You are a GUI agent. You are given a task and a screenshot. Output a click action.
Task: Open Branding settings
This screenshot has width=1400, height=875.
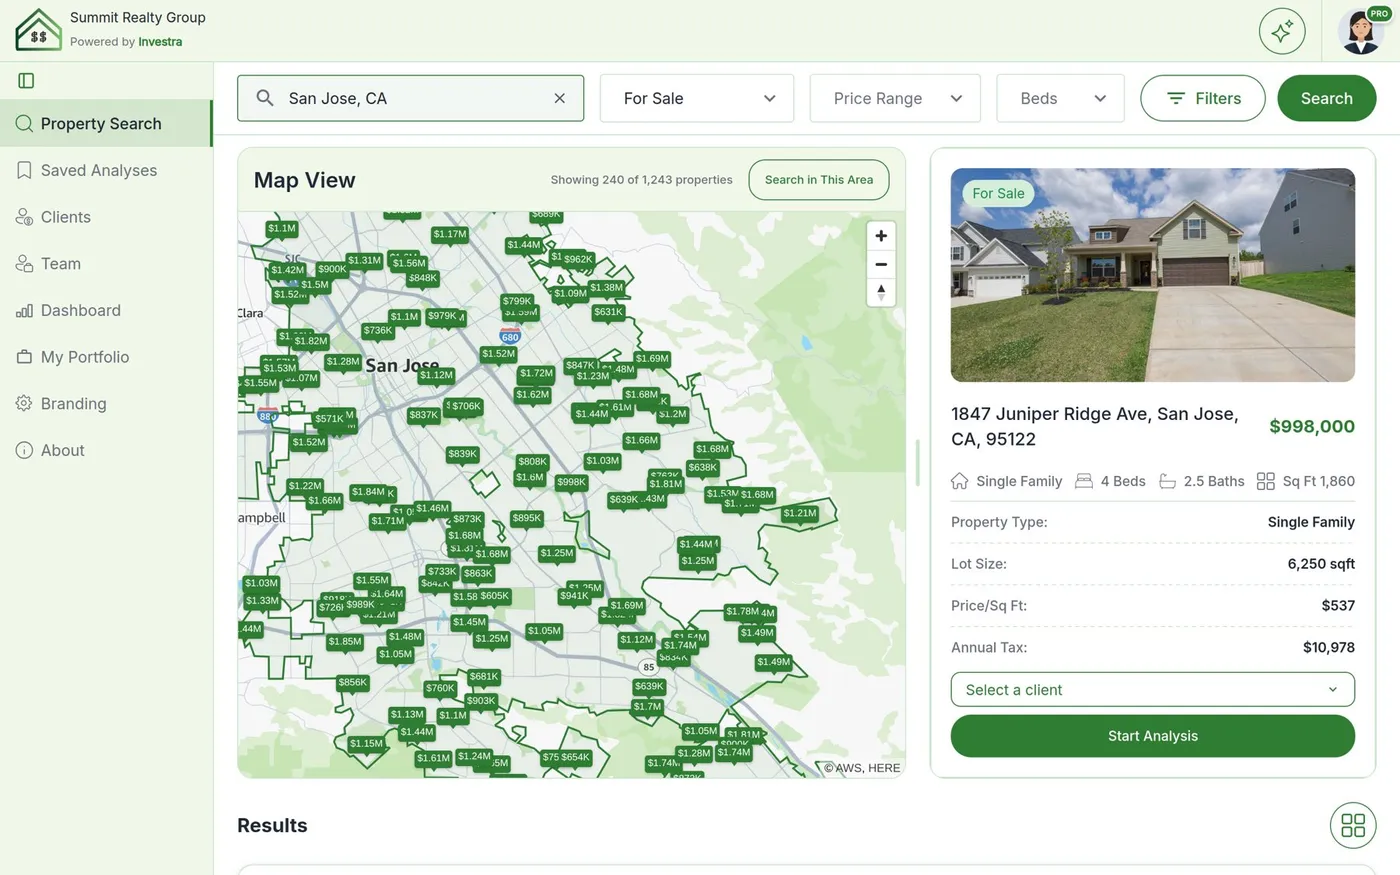click(x=106, y=404)
